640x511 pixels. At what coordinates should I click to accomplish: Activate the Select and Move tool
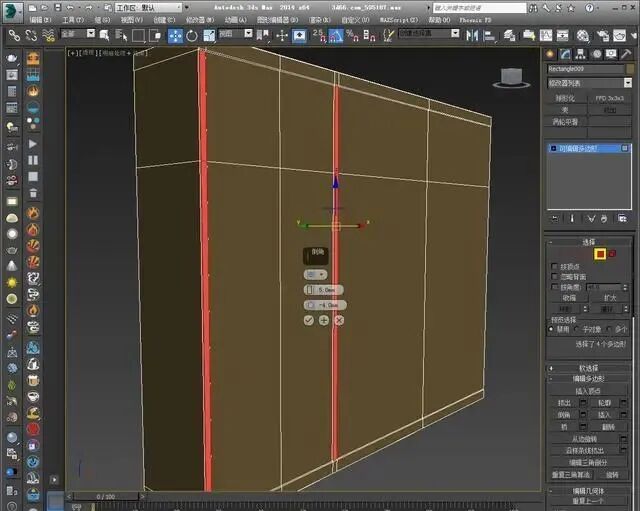(176, 36)
